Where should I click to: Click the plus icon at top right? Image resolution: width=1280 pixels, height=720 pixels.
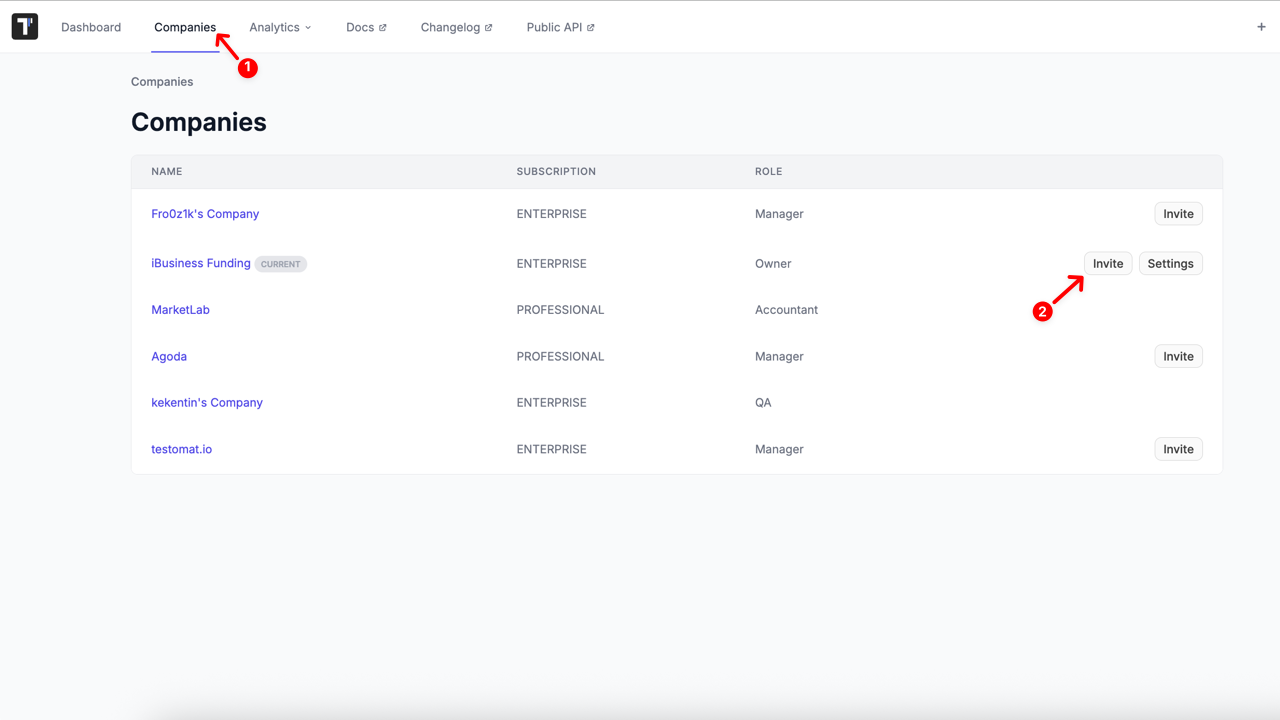1261,26
